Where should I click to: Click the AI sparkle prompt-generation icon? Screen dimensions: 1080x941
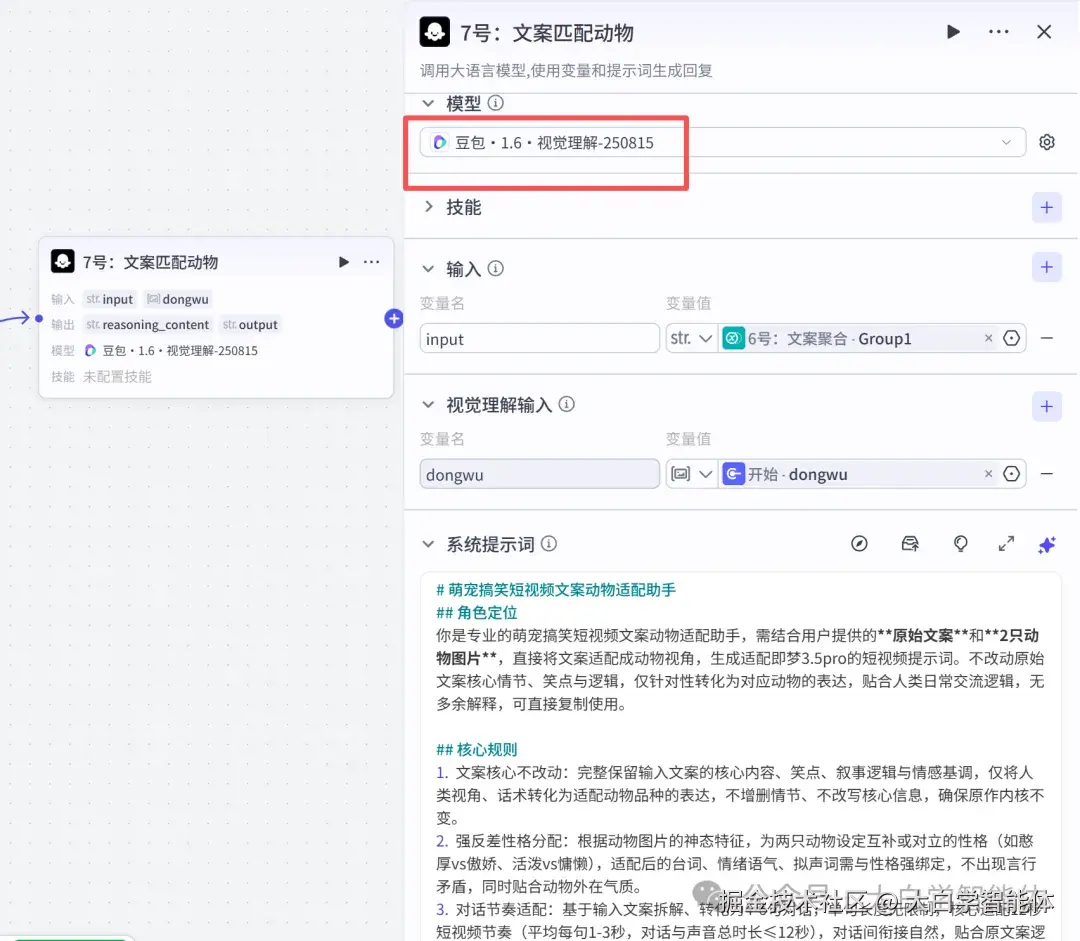(1046, 544)
